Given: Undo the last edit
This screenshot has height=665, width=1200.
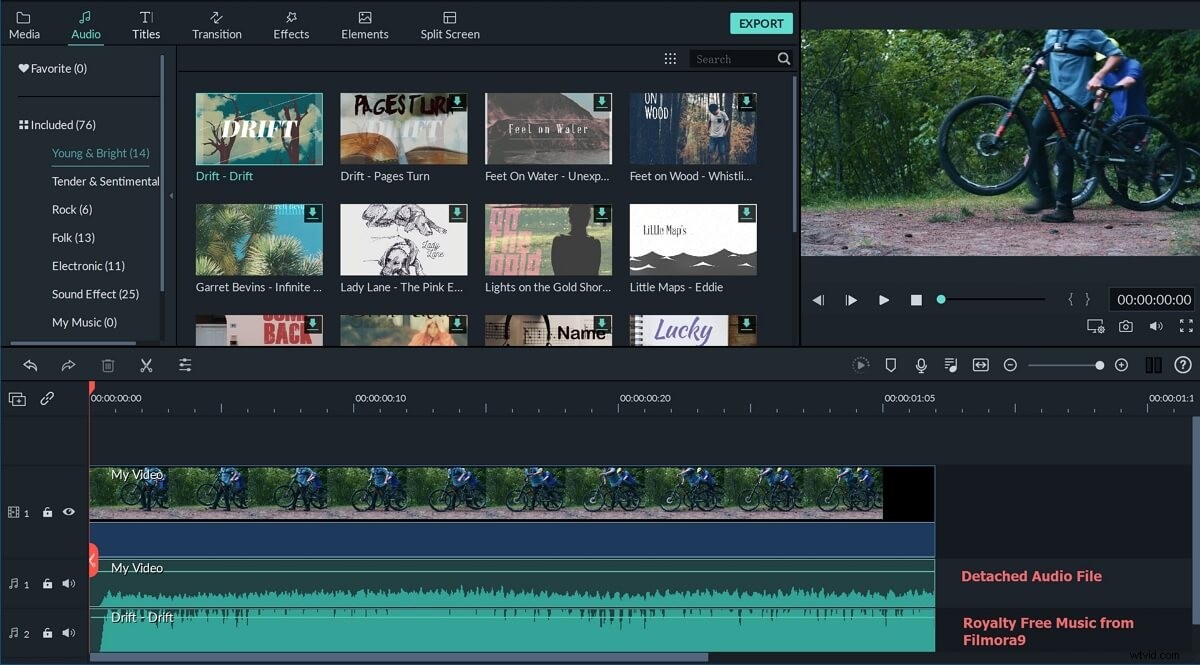Looking at the screenshot, I should [x=30, y=365].
